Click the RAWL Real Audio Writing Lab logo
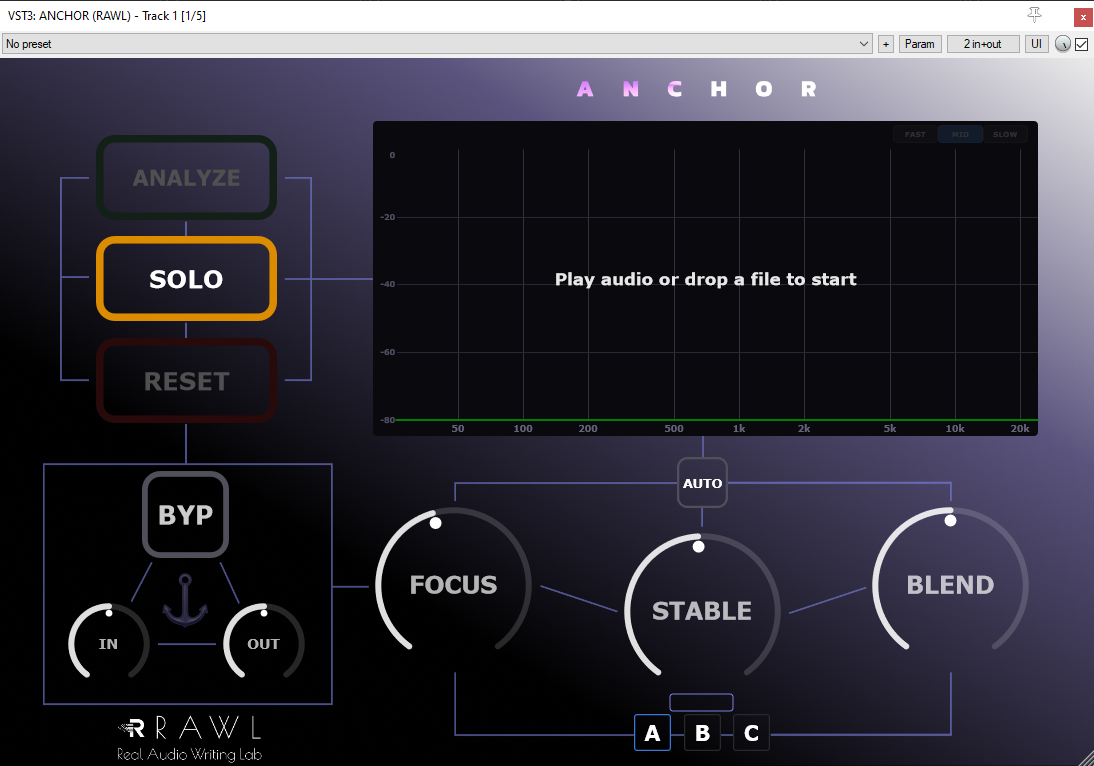 coord(190,738)
